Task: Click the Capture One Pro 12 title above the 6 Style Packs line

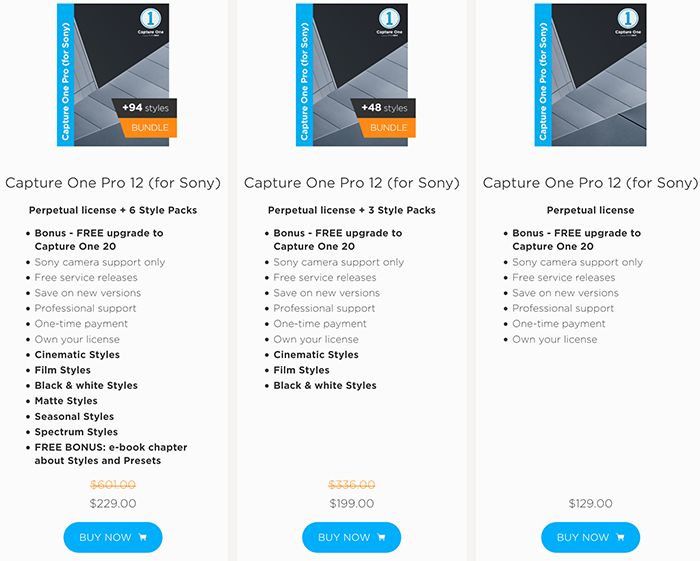Action: [113, 183]
